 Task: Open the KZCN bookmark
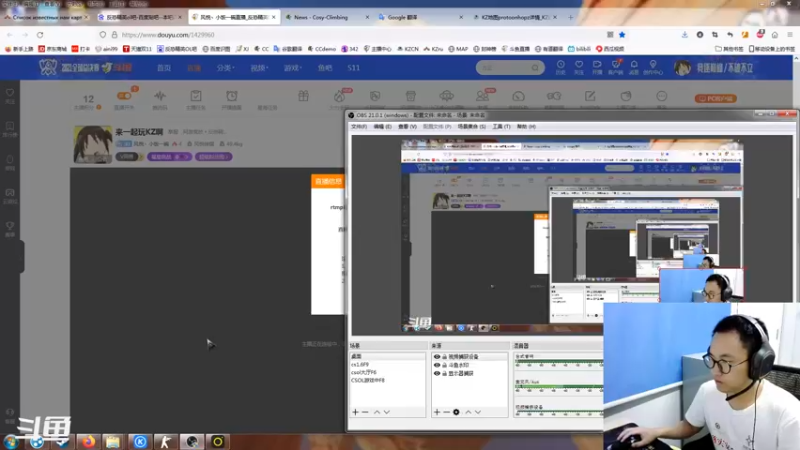pyautogui.click(x=408, y=49)
